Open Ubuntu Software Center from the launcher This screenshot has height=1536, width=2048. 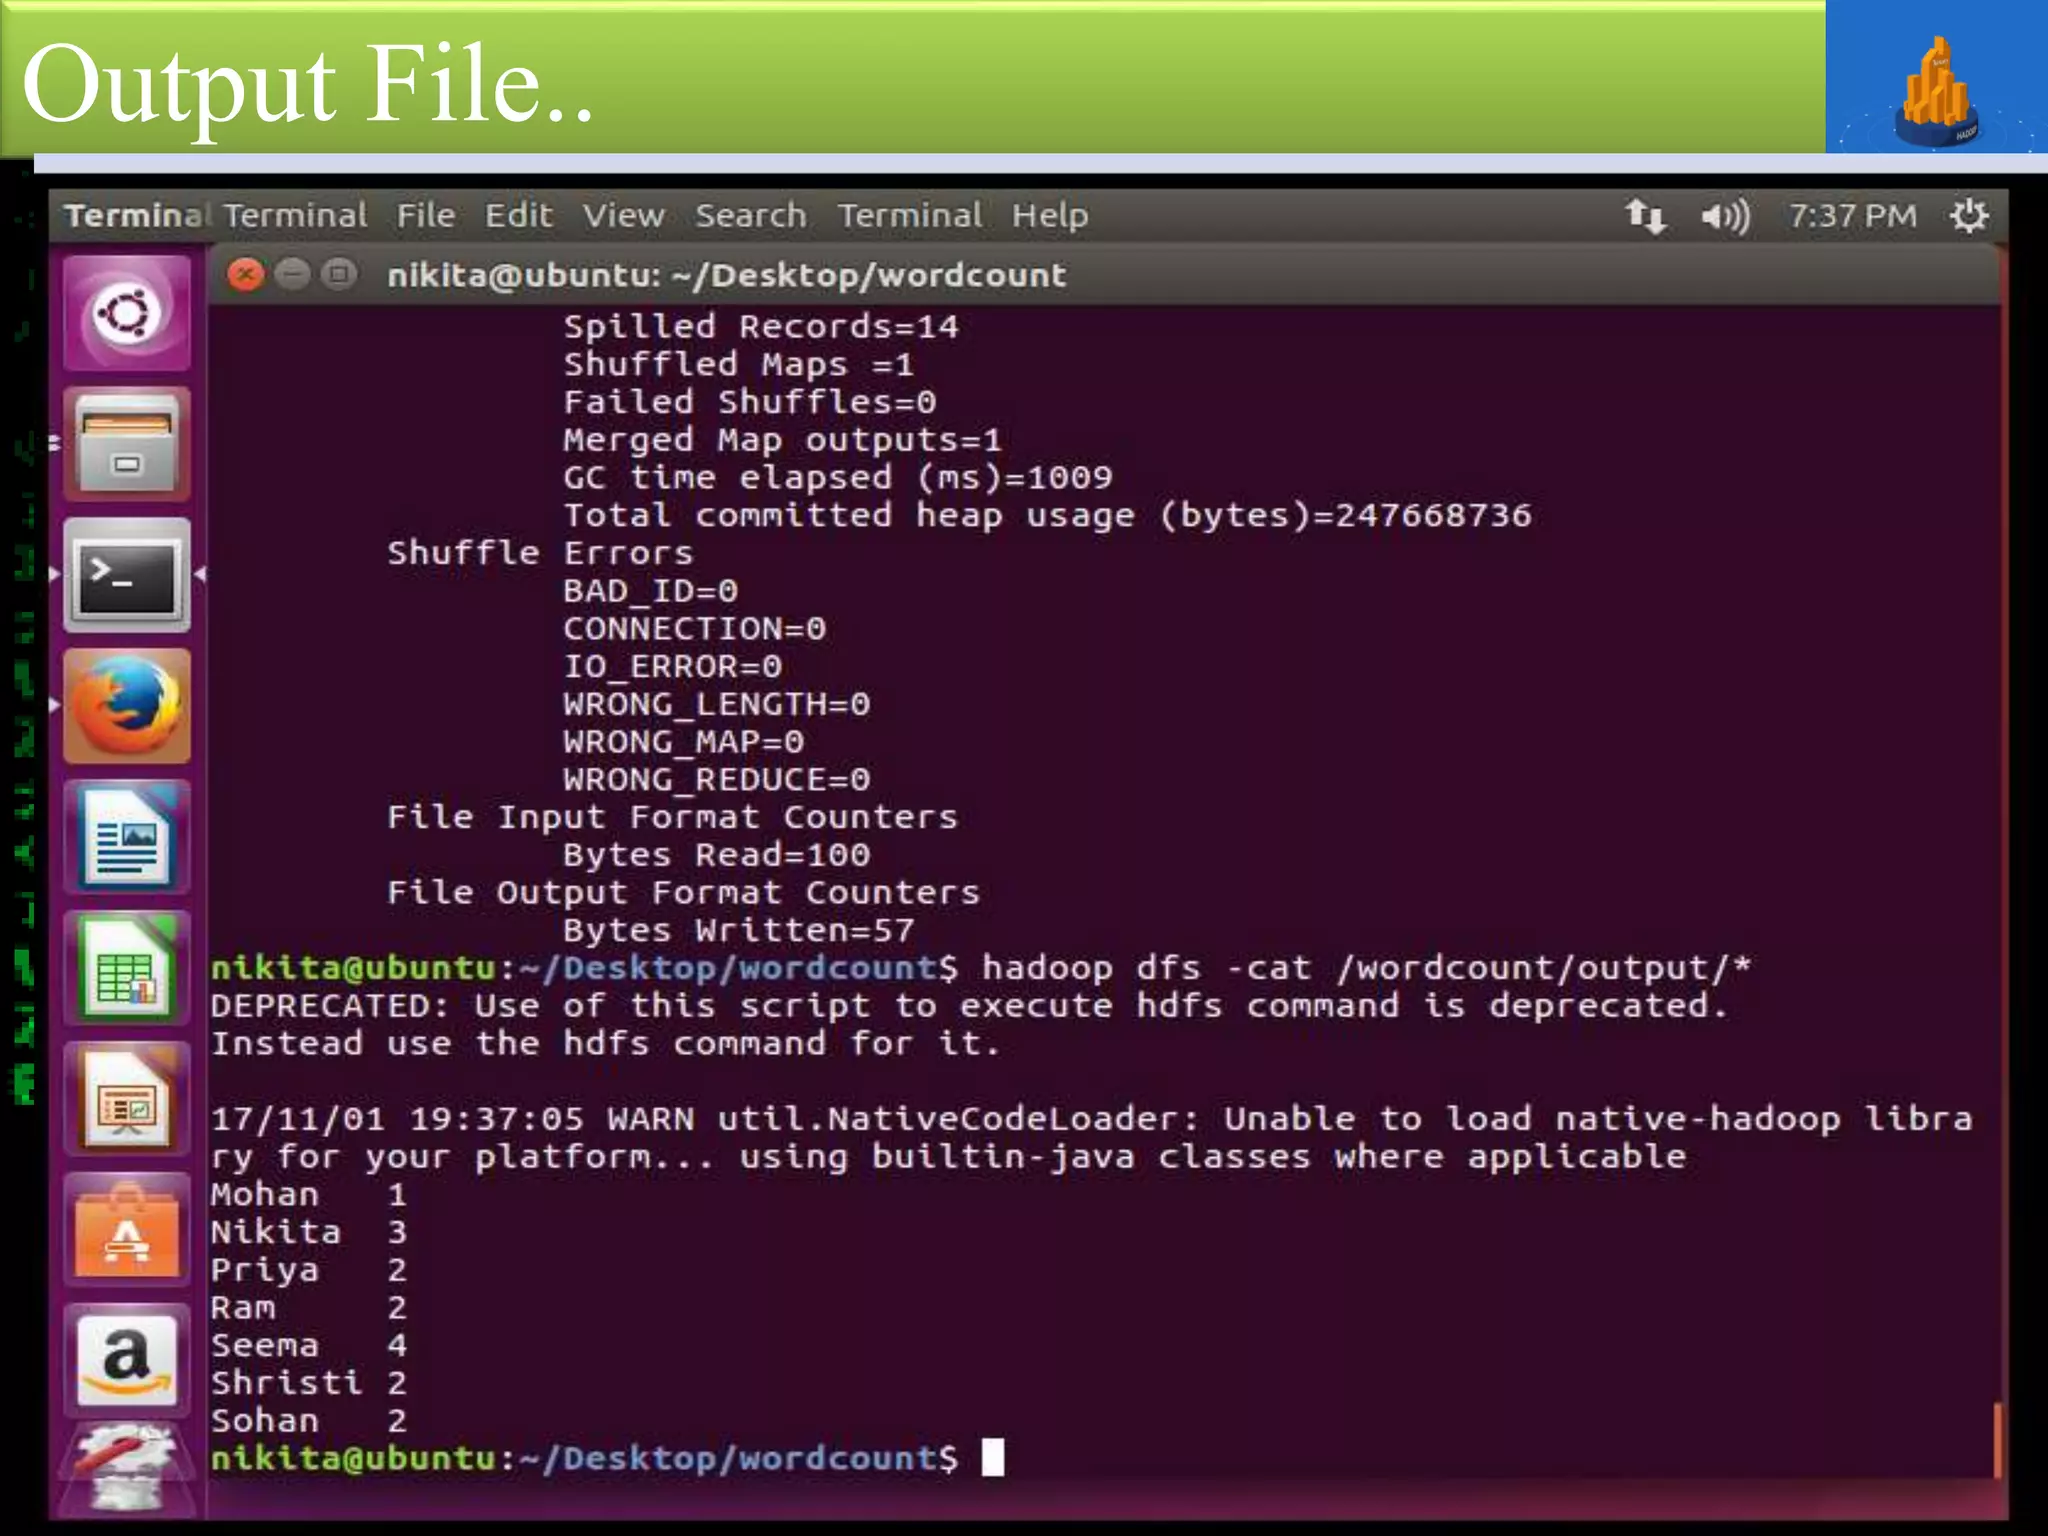click(127, 1230)
